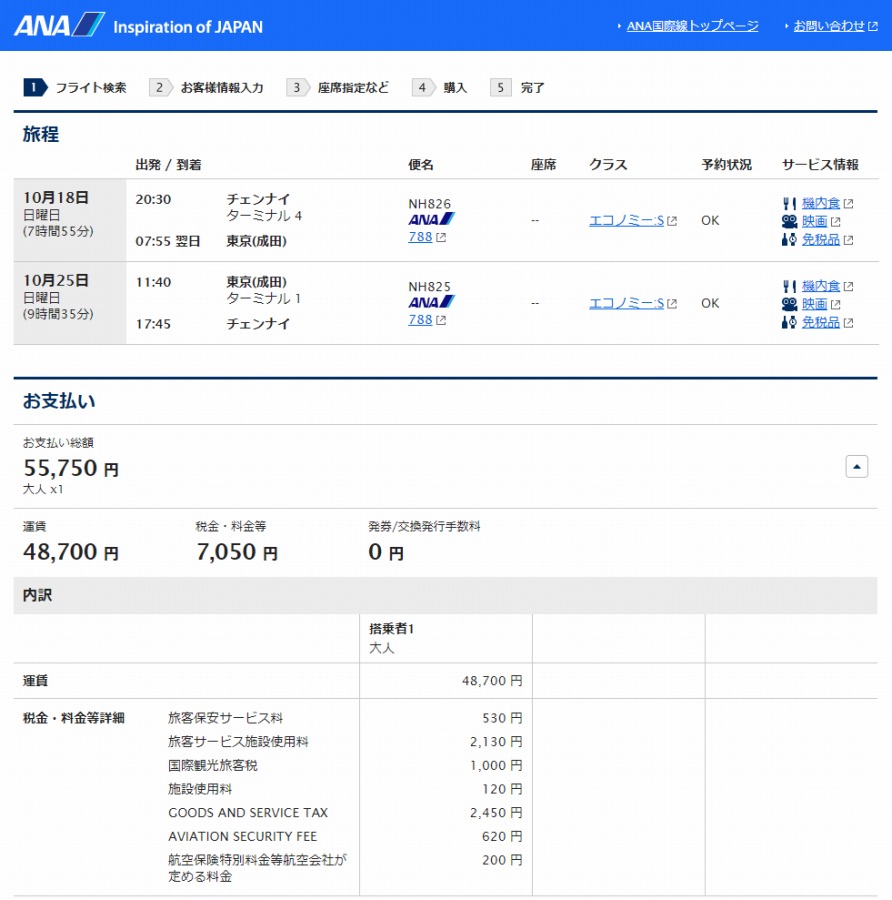Click external icon beside NH826 映画
This screenshot has width=892, height=900.
(x=835, y=222)
